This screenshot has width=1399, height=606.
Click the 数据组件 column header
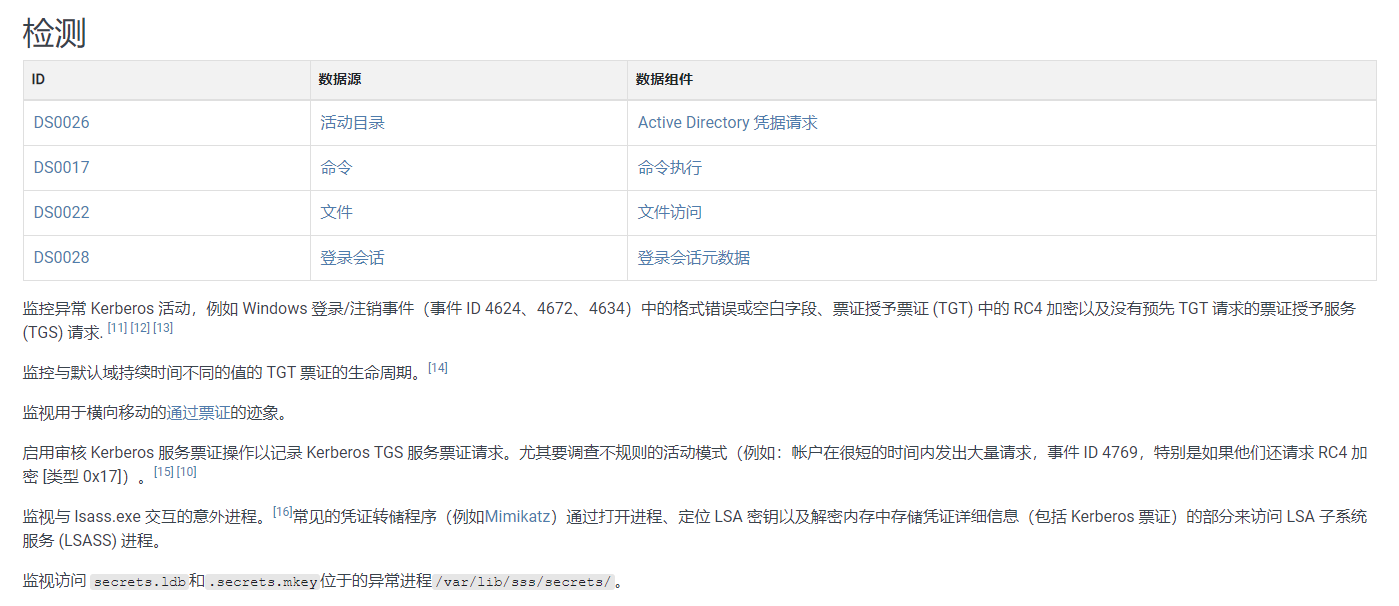pyautogui.click(x=664, y=79)
